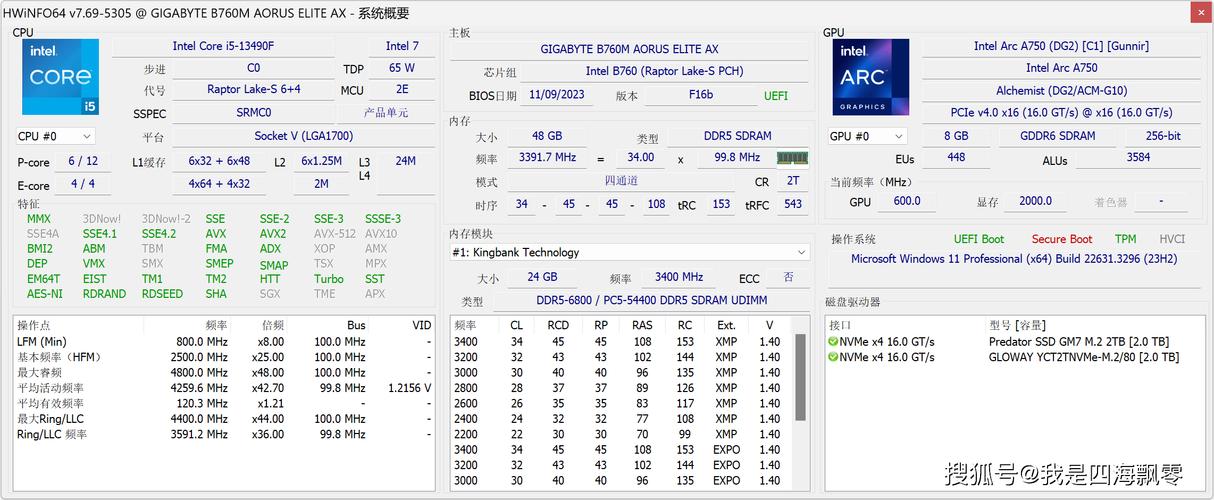1214x500 pixels.
Task: Click the 4x64 + 4x32 cache value
Action: pos(219,184)
